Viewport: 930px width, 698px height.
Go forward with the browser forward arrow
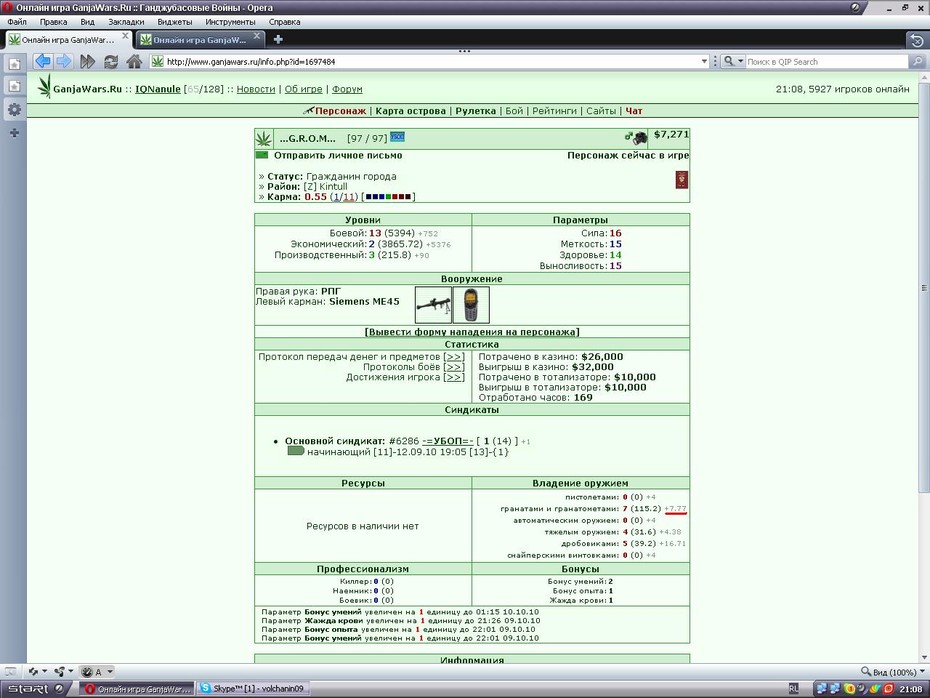[x=63, y=61]
